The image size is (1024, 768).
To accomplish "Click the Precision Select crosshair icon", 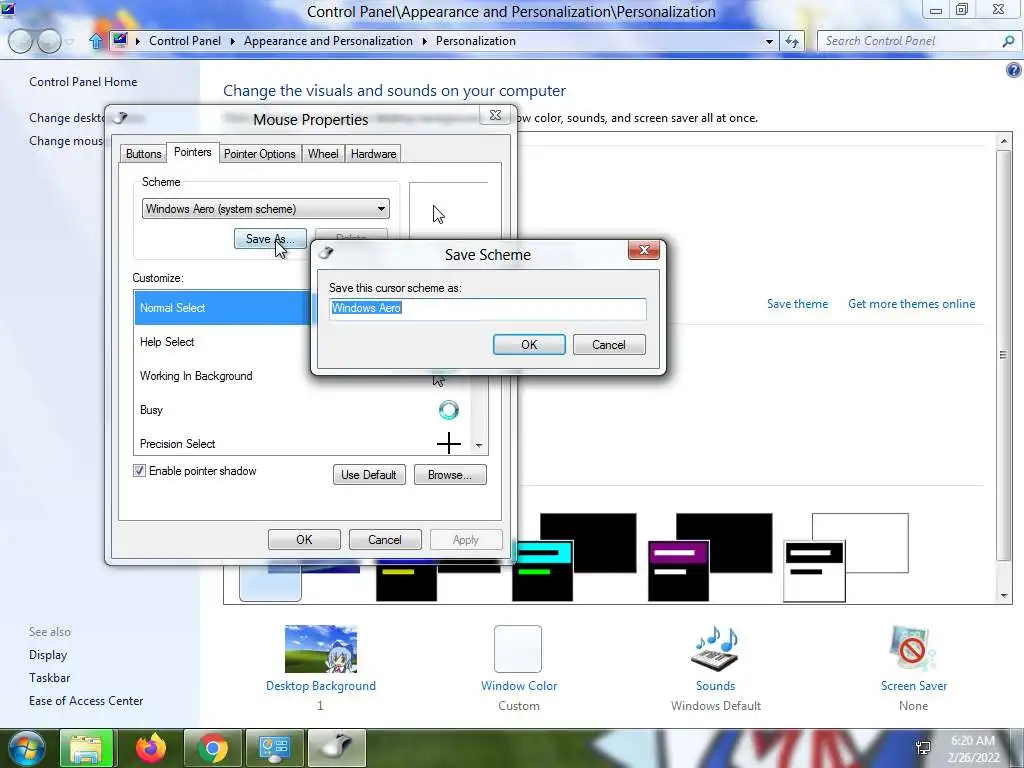I will pyautogui.click(x=449, y=443).
